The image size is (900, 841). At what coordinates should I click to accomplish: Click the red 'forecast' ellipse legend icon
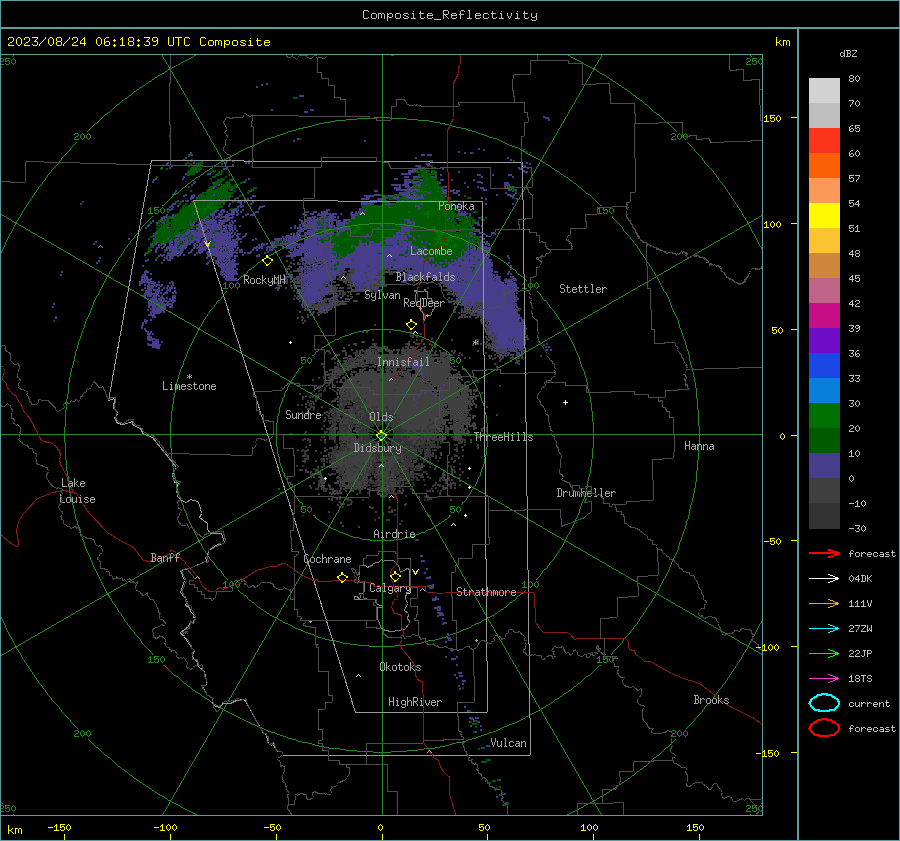click(824, 728)
